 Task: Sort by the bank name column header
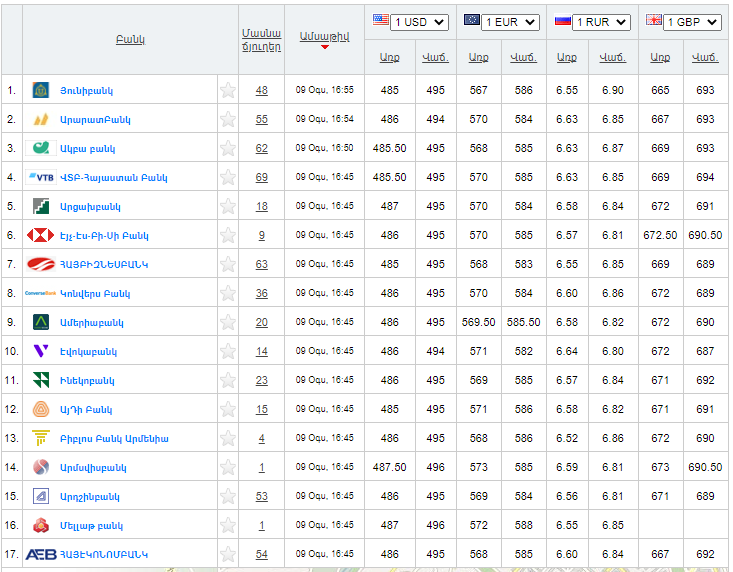pyautogui.click(x=130, y=39)
